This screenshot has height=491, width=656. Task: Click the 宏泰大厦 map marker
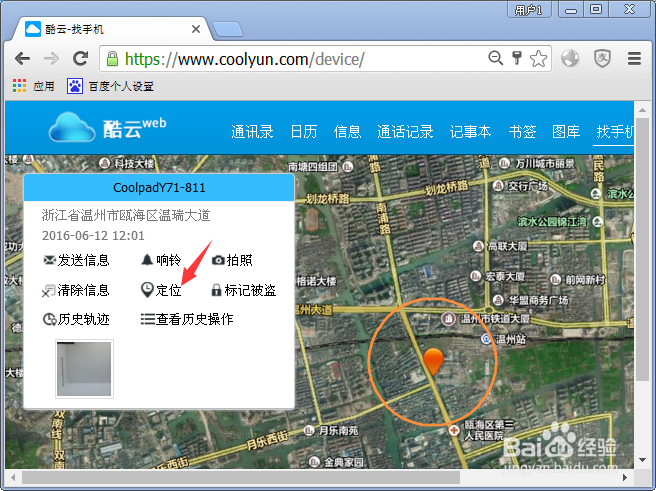(x=475, y=276)
